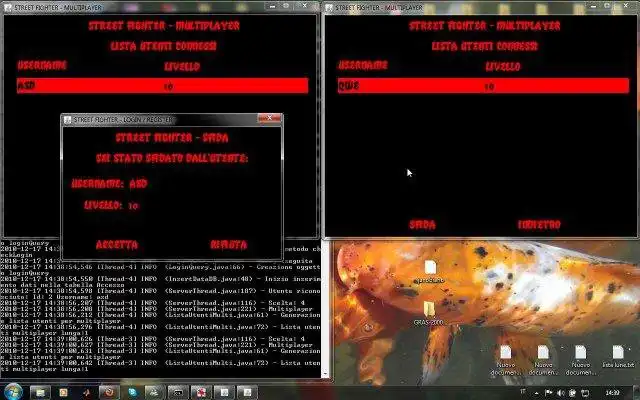The width and height of the screenshot is (640, 400).
Task: Open the Windows Start menu
Action: pos(13,392)
